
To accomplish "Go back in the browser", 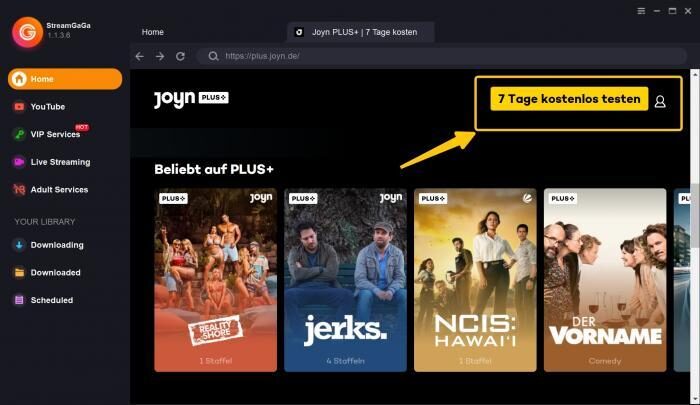I will 140,56.
